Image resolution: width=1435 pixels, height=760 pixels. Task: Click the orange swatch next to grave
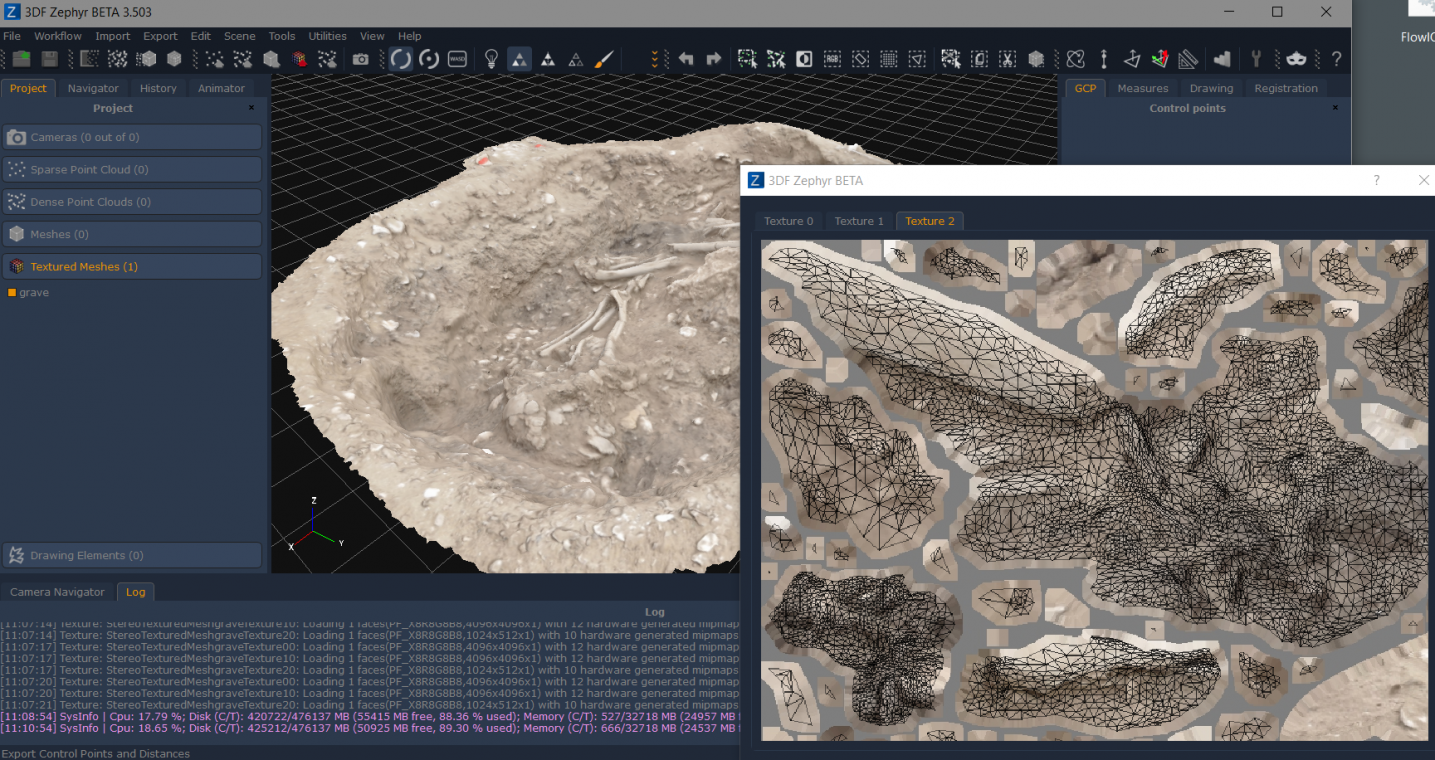tap(12, 293)
